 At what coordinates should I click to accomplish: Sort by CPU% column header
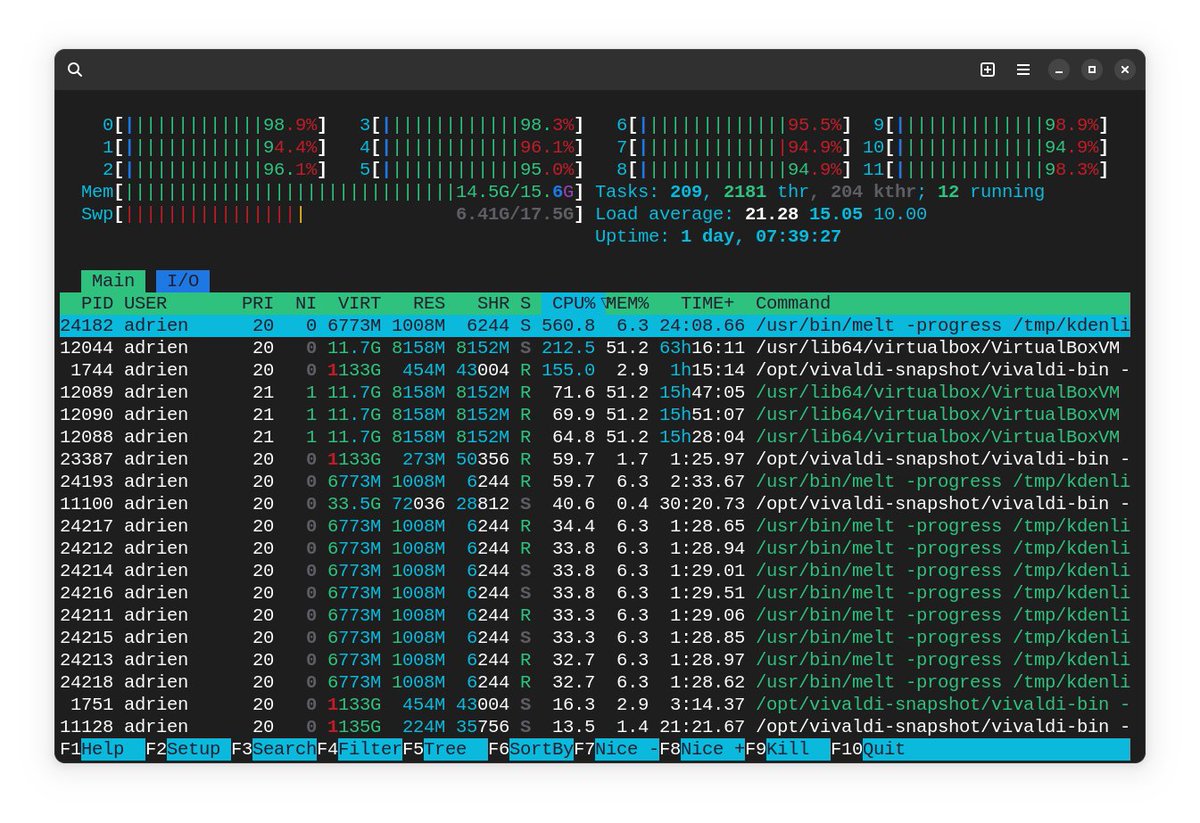click(574, 303)
